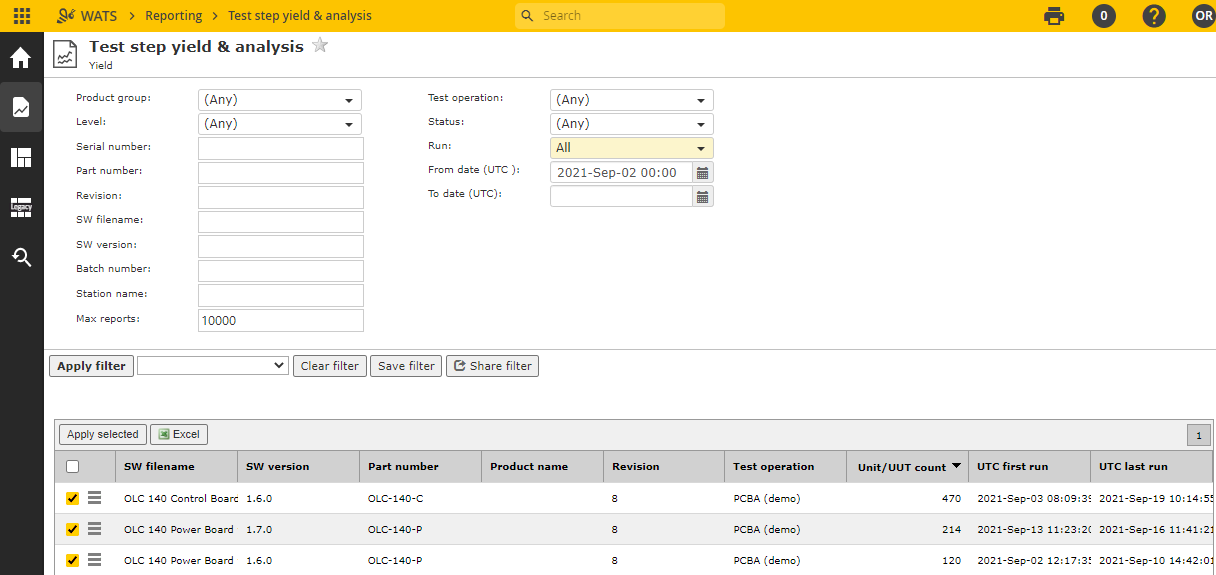Click Share filter button
The image size is (1216, 575).
492,366
